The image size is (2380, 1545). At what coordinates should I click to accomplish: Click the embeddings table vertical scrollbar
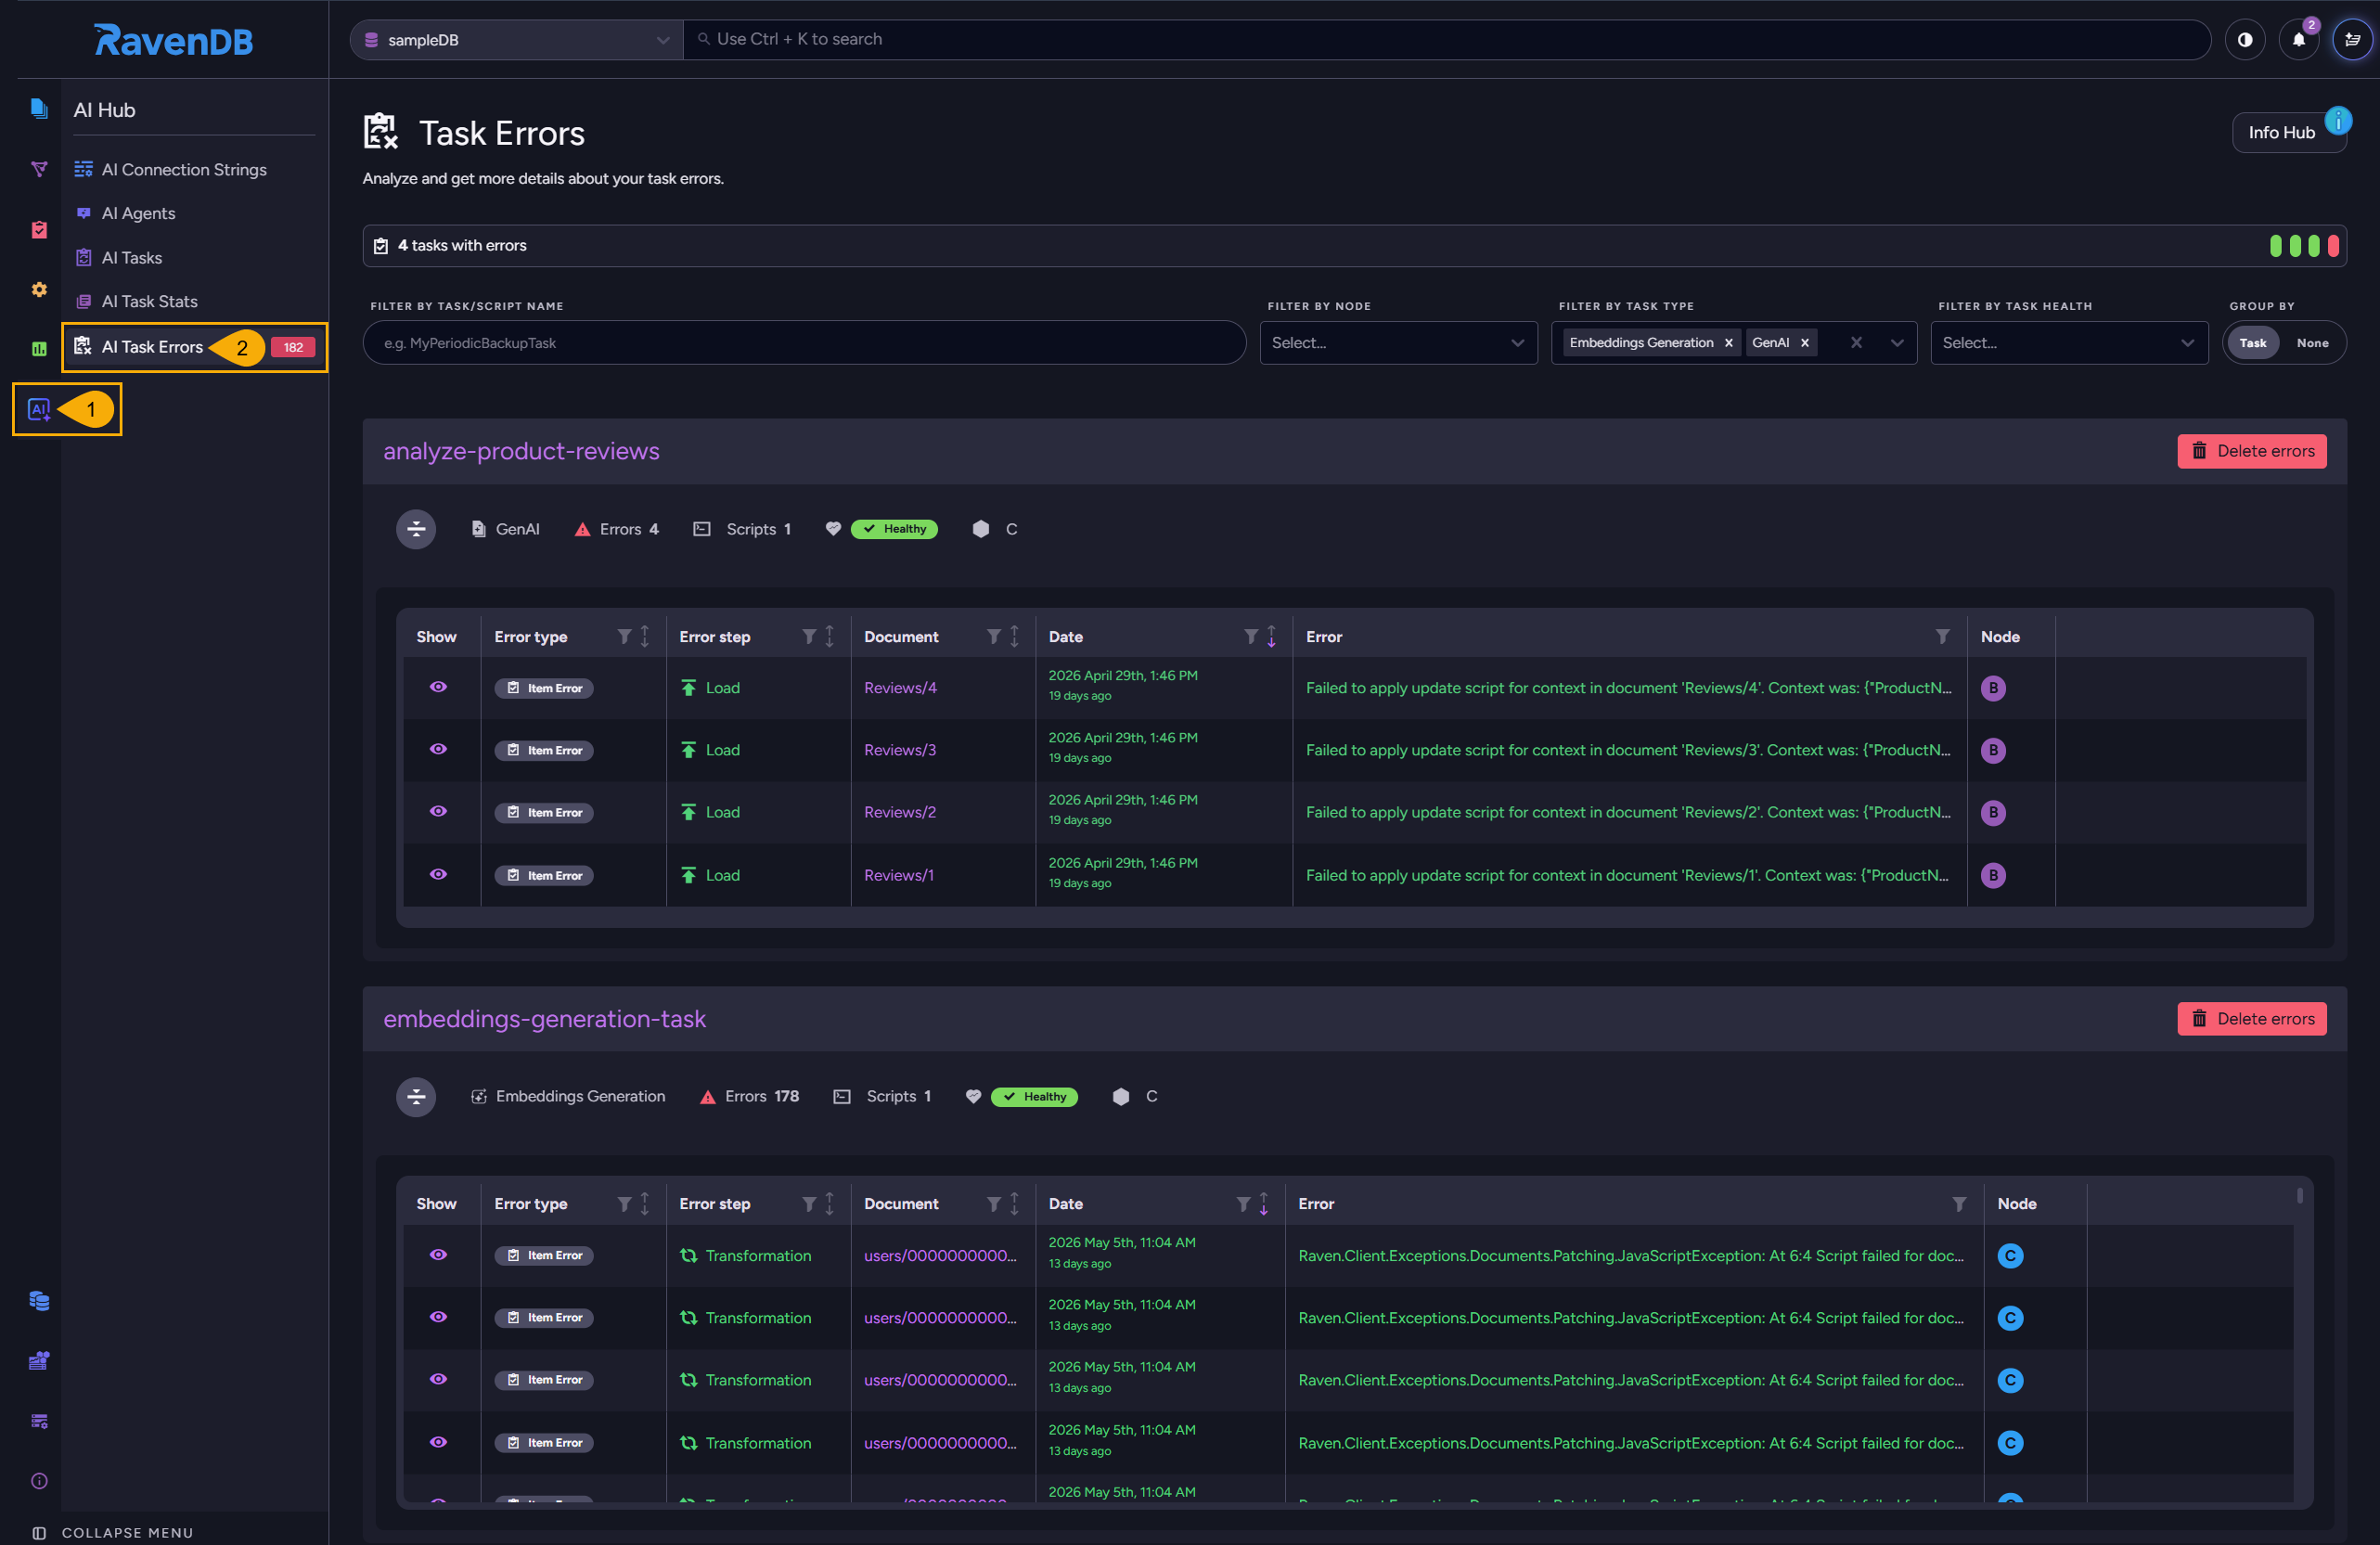pos(2299,1196)
